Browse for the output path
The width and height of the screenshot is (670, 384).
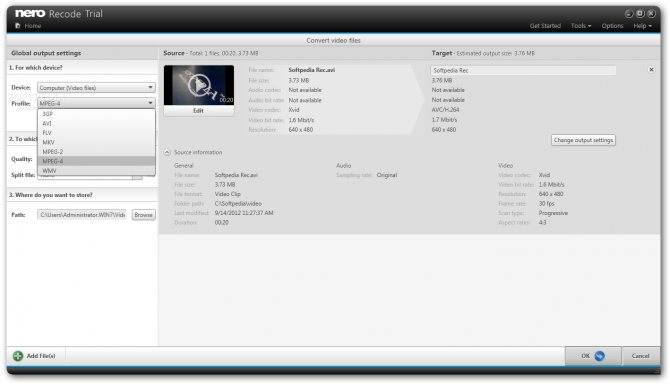[x=144, y=215]
